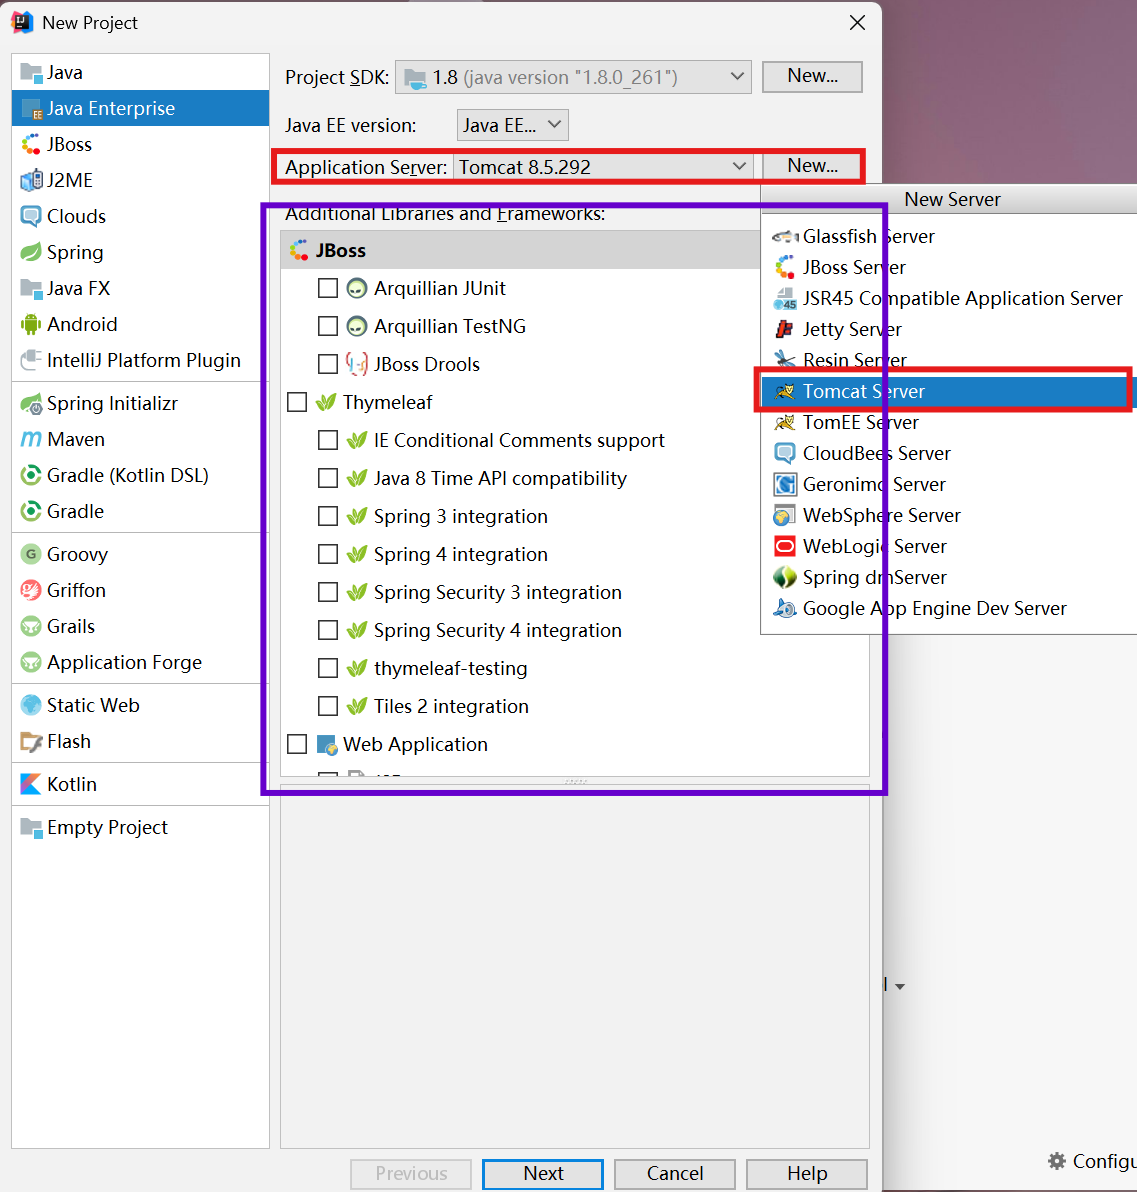
Task: Click the JBoss icon in sidebar
Action: coord(31,144)
